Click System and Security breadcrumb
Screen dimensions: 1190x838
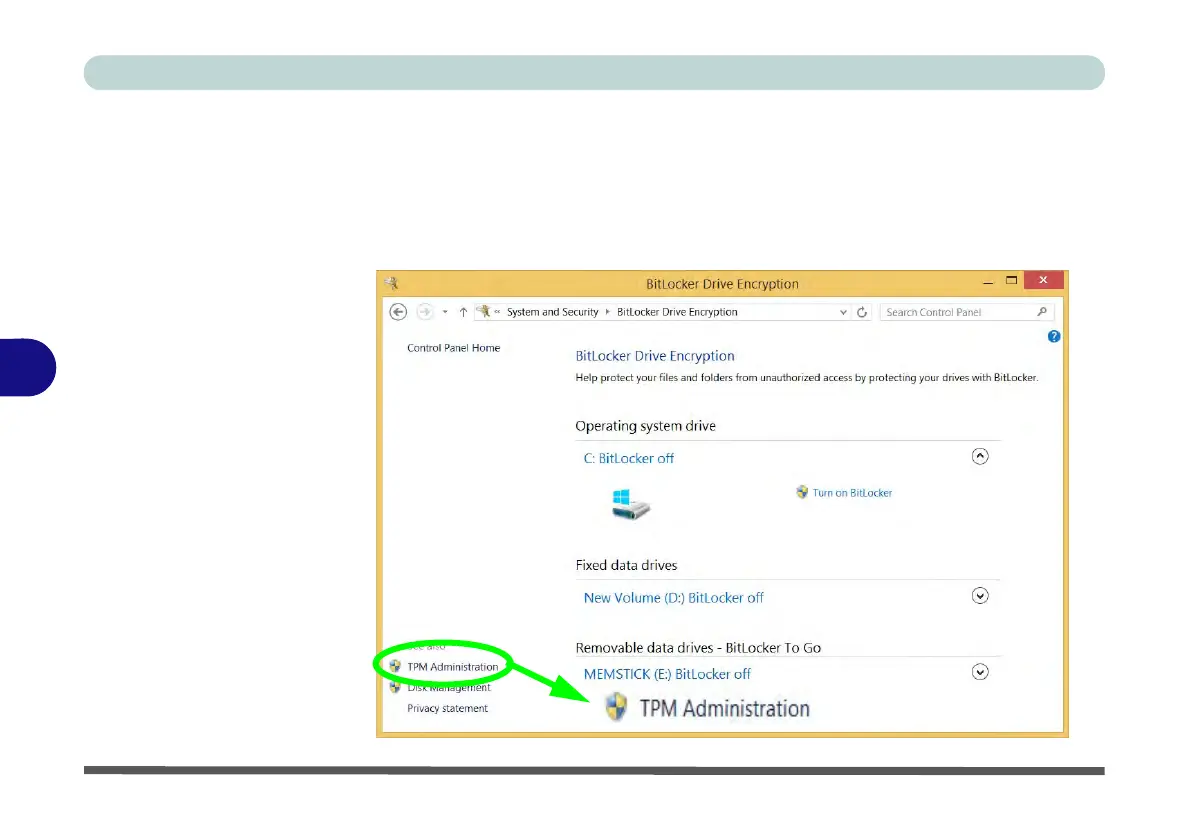point(552,312)
